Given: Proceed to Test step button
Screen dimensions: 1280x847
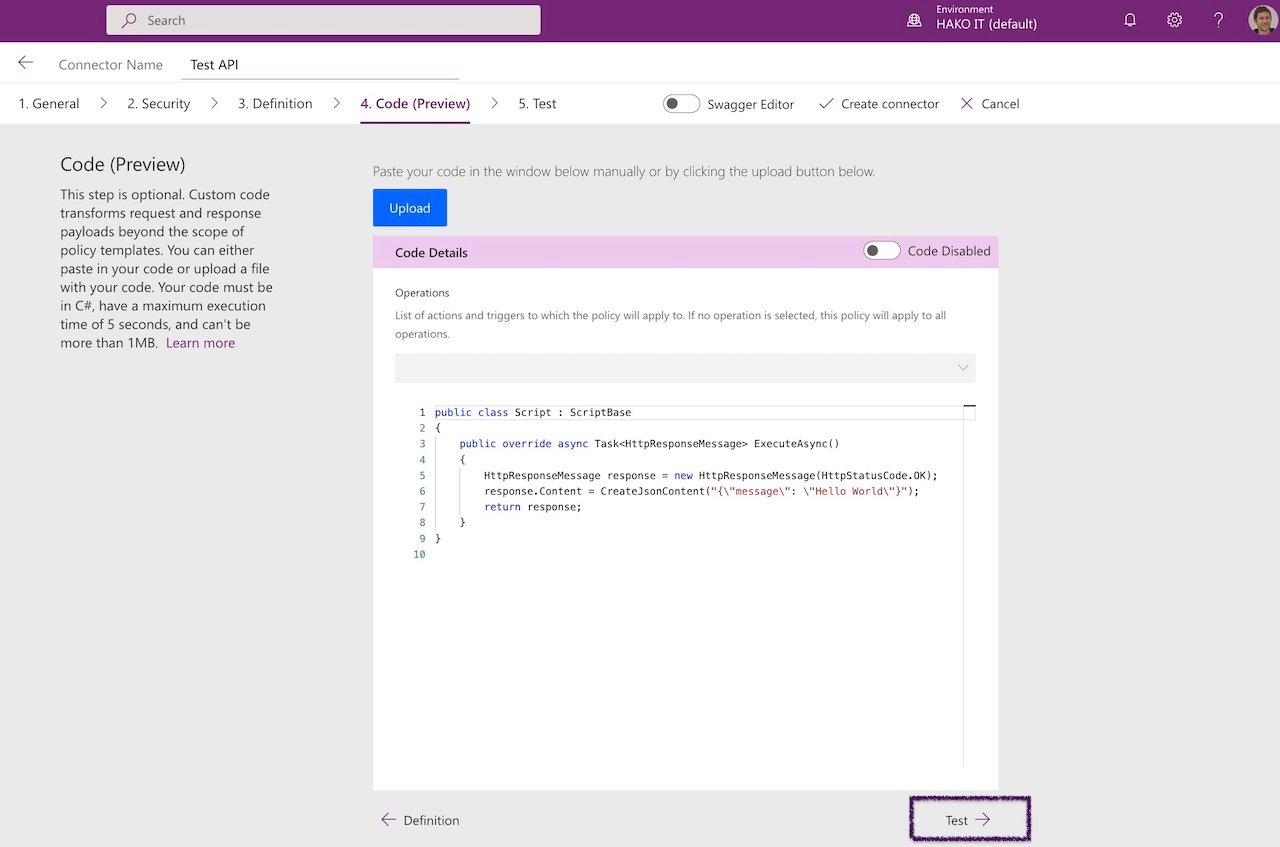Looking at the screenshot, I should (970, 820).
